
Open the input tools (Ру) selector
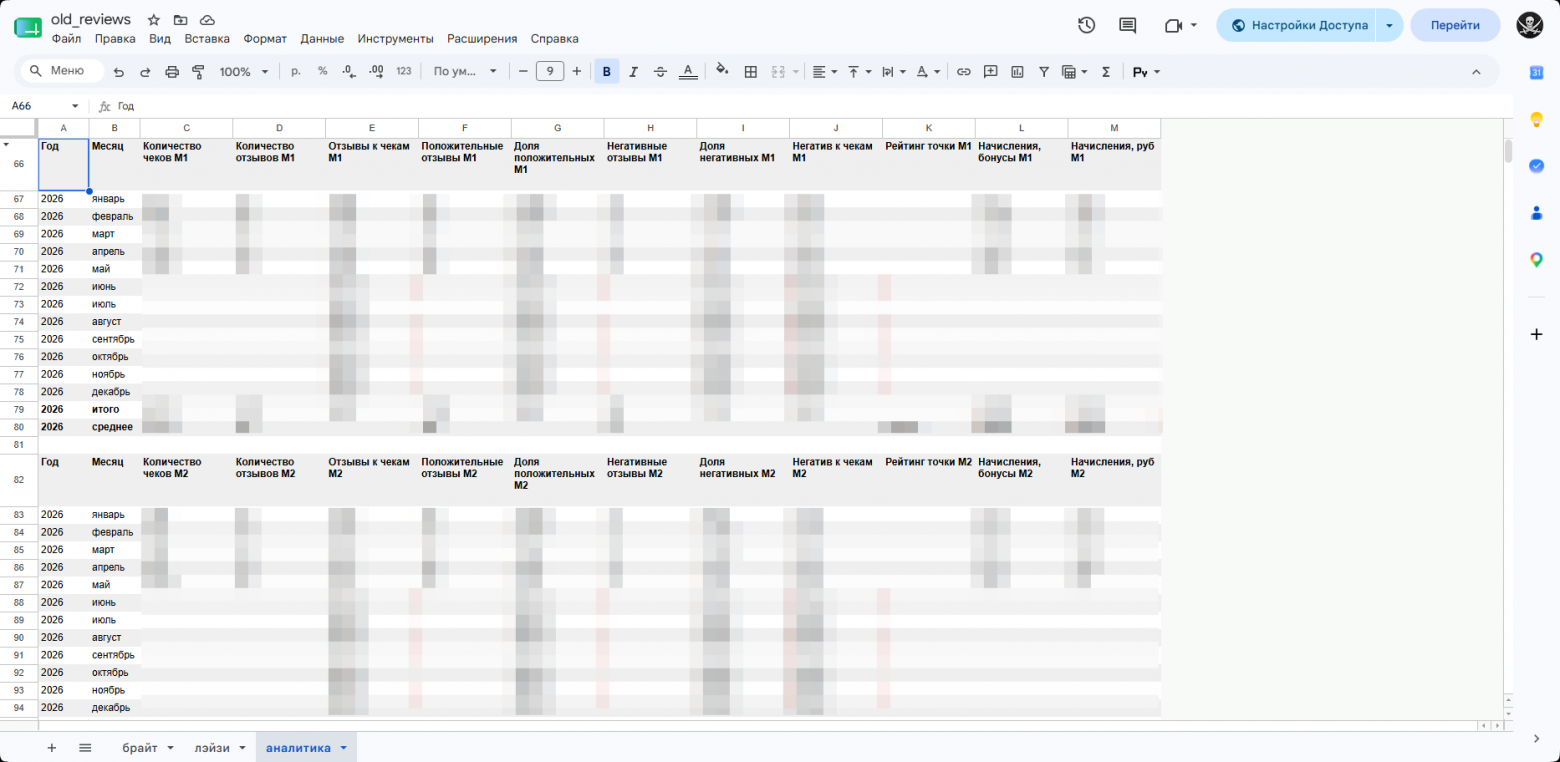tap(1146, 71)
